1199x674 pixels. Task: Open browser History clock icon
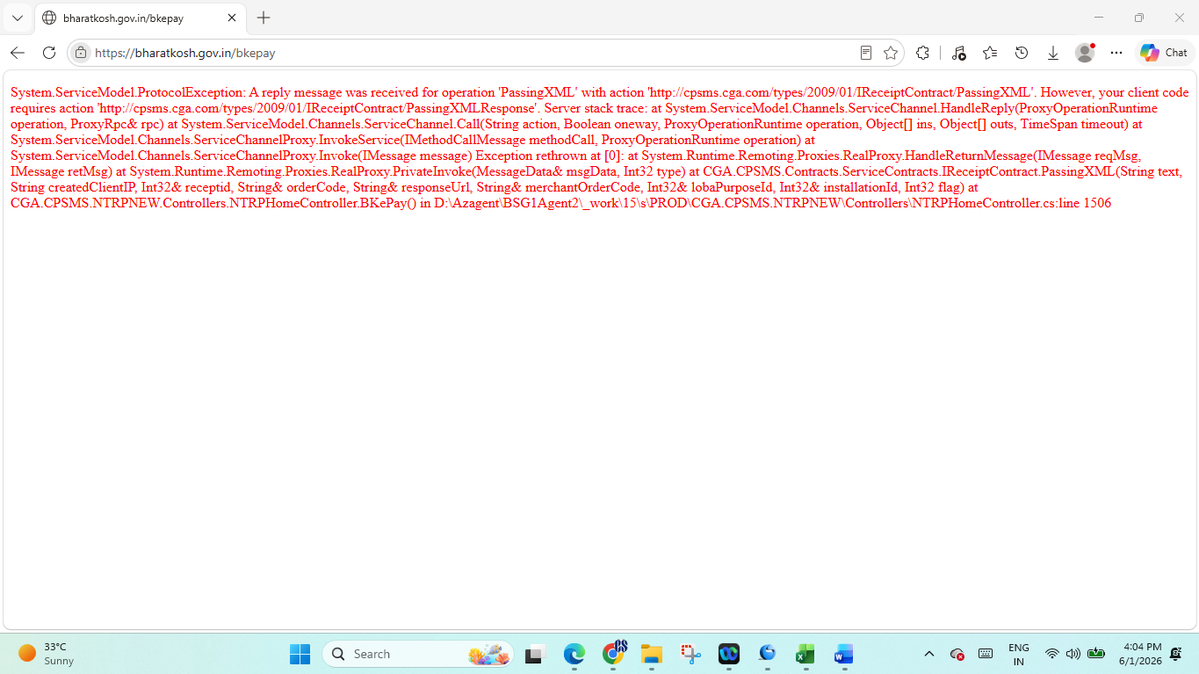point(1022,53)
